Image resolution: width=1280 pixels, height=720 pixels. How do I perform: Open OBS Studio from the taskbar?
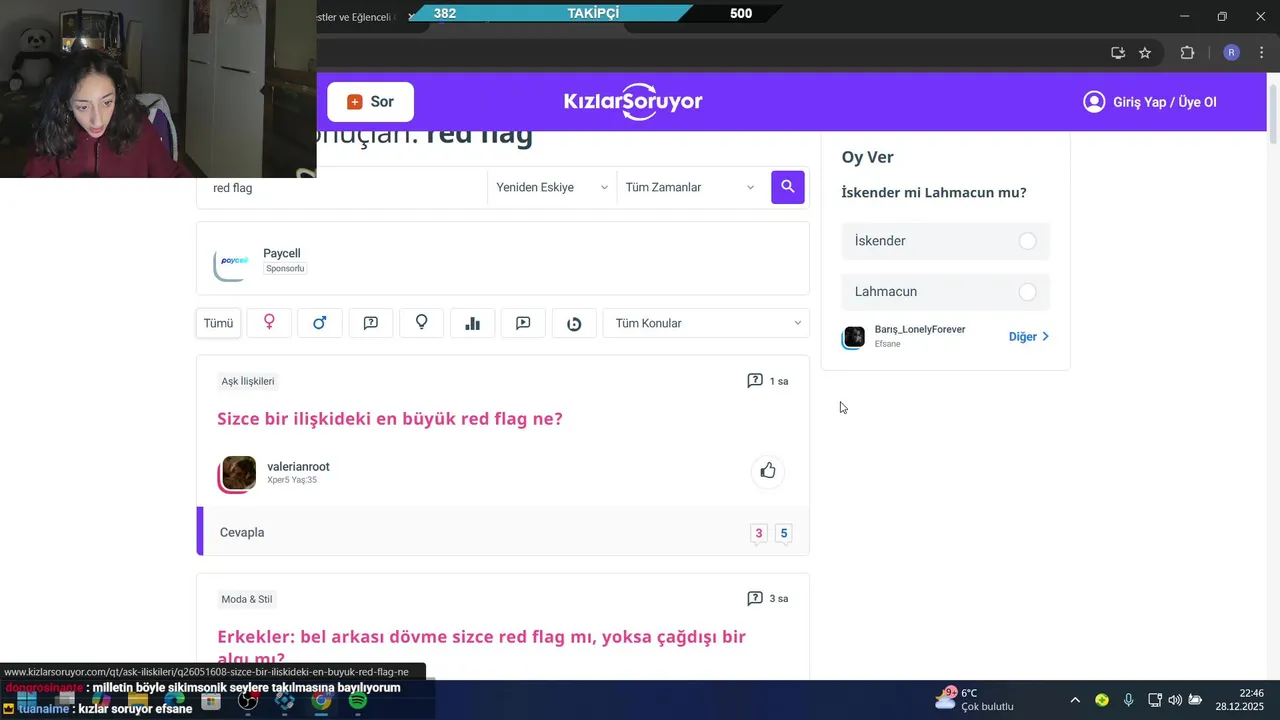click(248, 701)
